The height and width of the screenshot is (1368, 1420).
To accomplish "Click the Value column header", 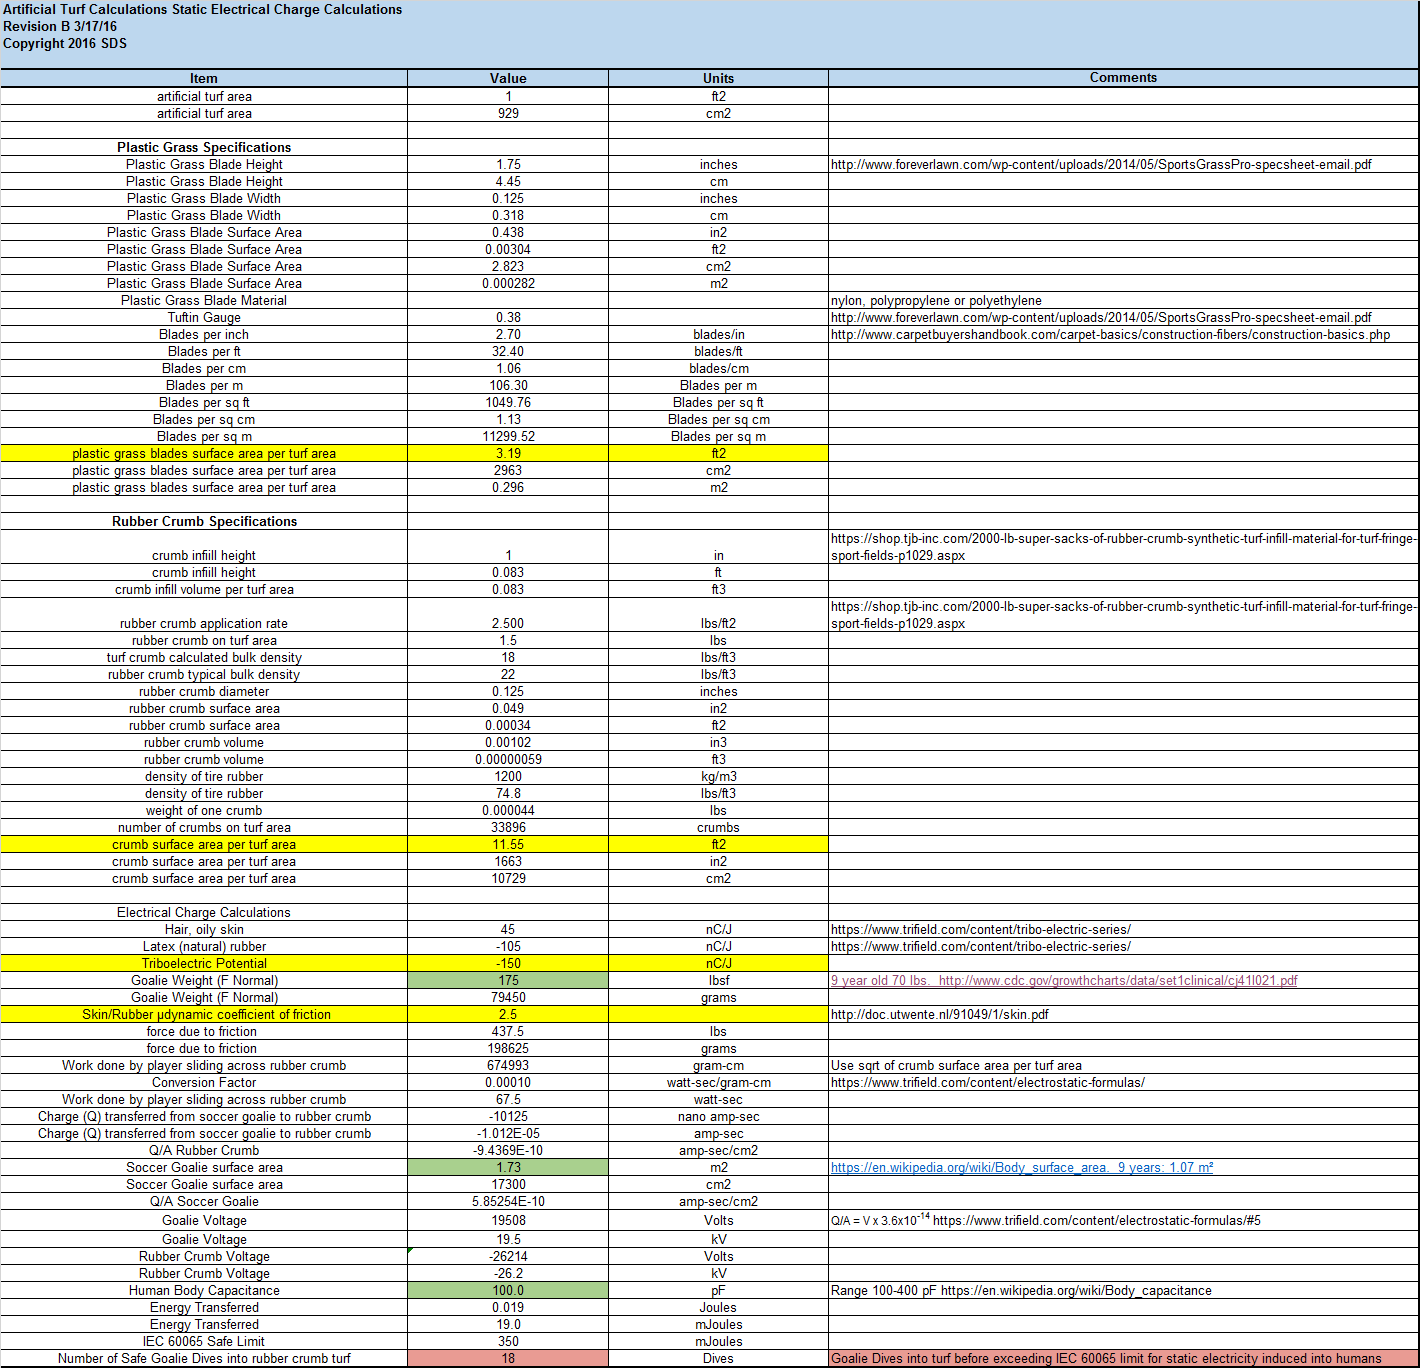I will click(x=508, y=78).
